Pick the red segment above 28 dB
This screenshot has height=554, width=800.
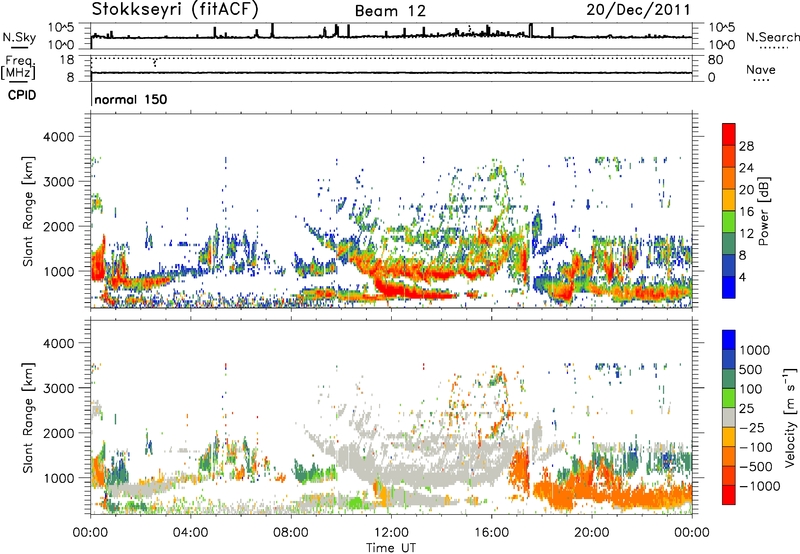(729, 135)
